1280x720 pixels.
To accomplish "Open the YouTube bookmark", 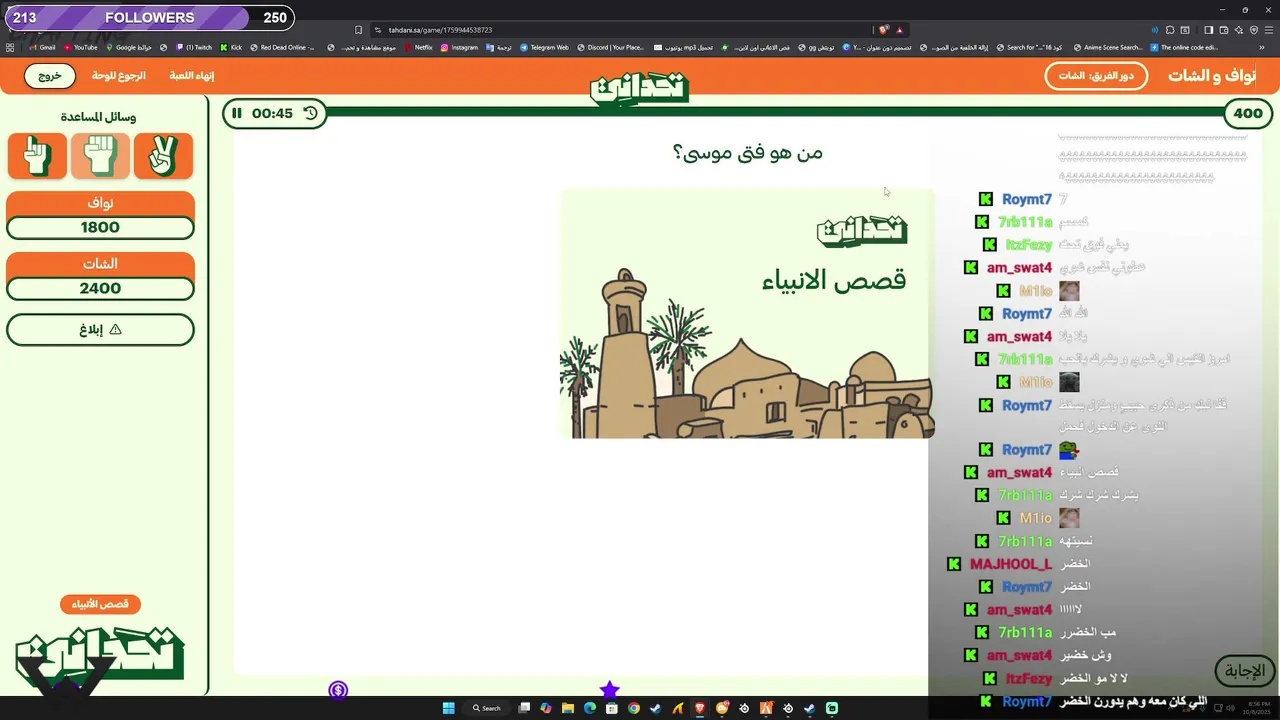I will pyautogui.click(x=81, y=47).
